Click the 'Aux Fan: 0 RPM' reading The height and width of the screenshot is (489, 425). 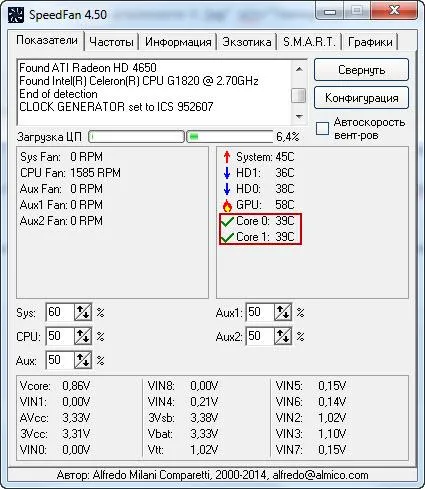point(61,189)
